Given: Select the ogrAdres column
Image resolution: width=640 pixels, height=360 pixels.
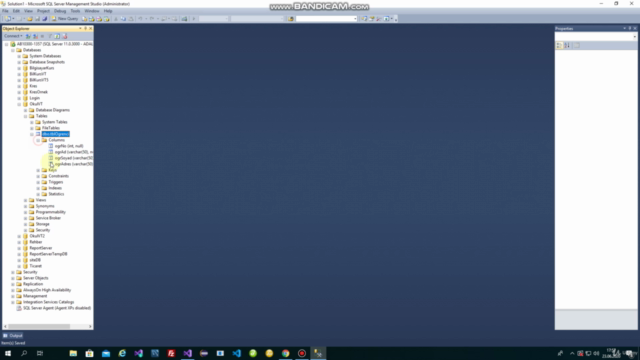Looking at the screenshot, I should click(74, 164).
